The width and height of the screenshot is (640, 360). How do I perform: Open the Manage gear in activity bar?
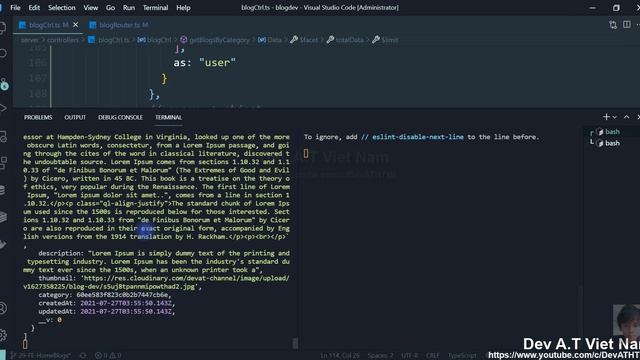click(x=3, y=335)
